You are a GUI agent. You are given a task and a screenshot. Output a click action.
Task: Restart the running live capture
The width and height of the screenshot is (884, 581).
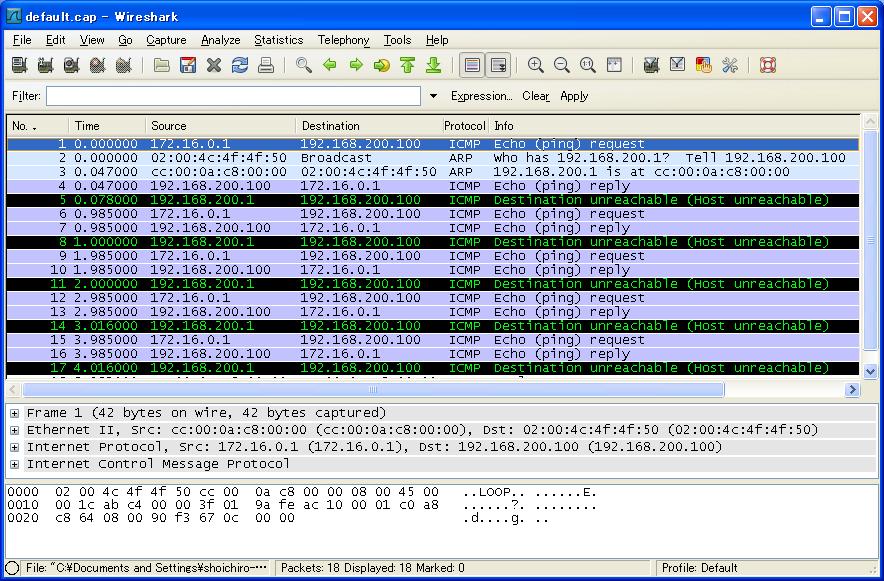[123, 65]
